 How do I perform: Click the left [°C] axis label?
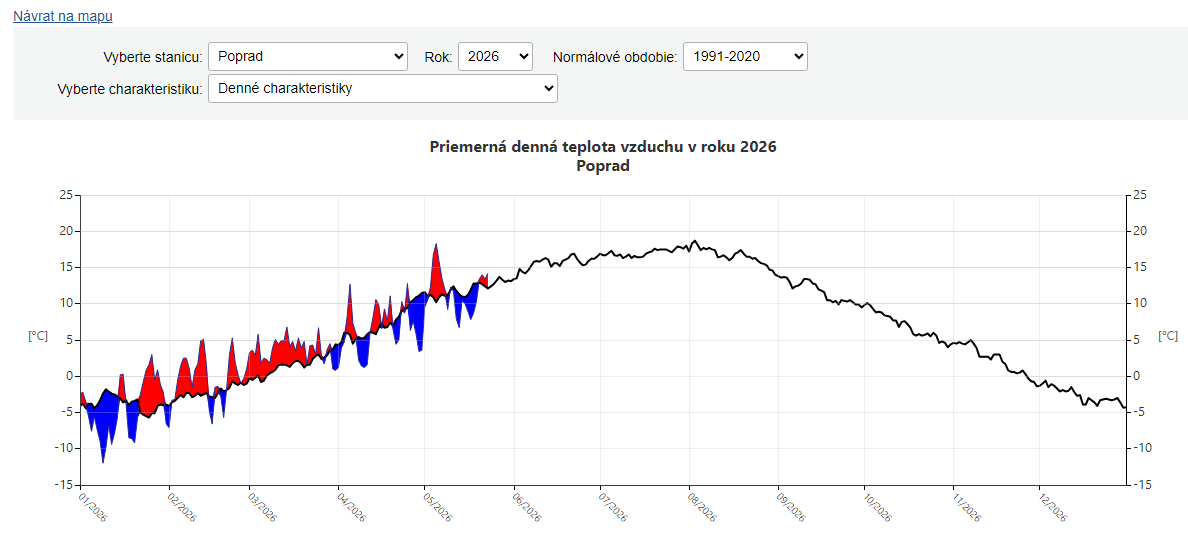[38, 335]
